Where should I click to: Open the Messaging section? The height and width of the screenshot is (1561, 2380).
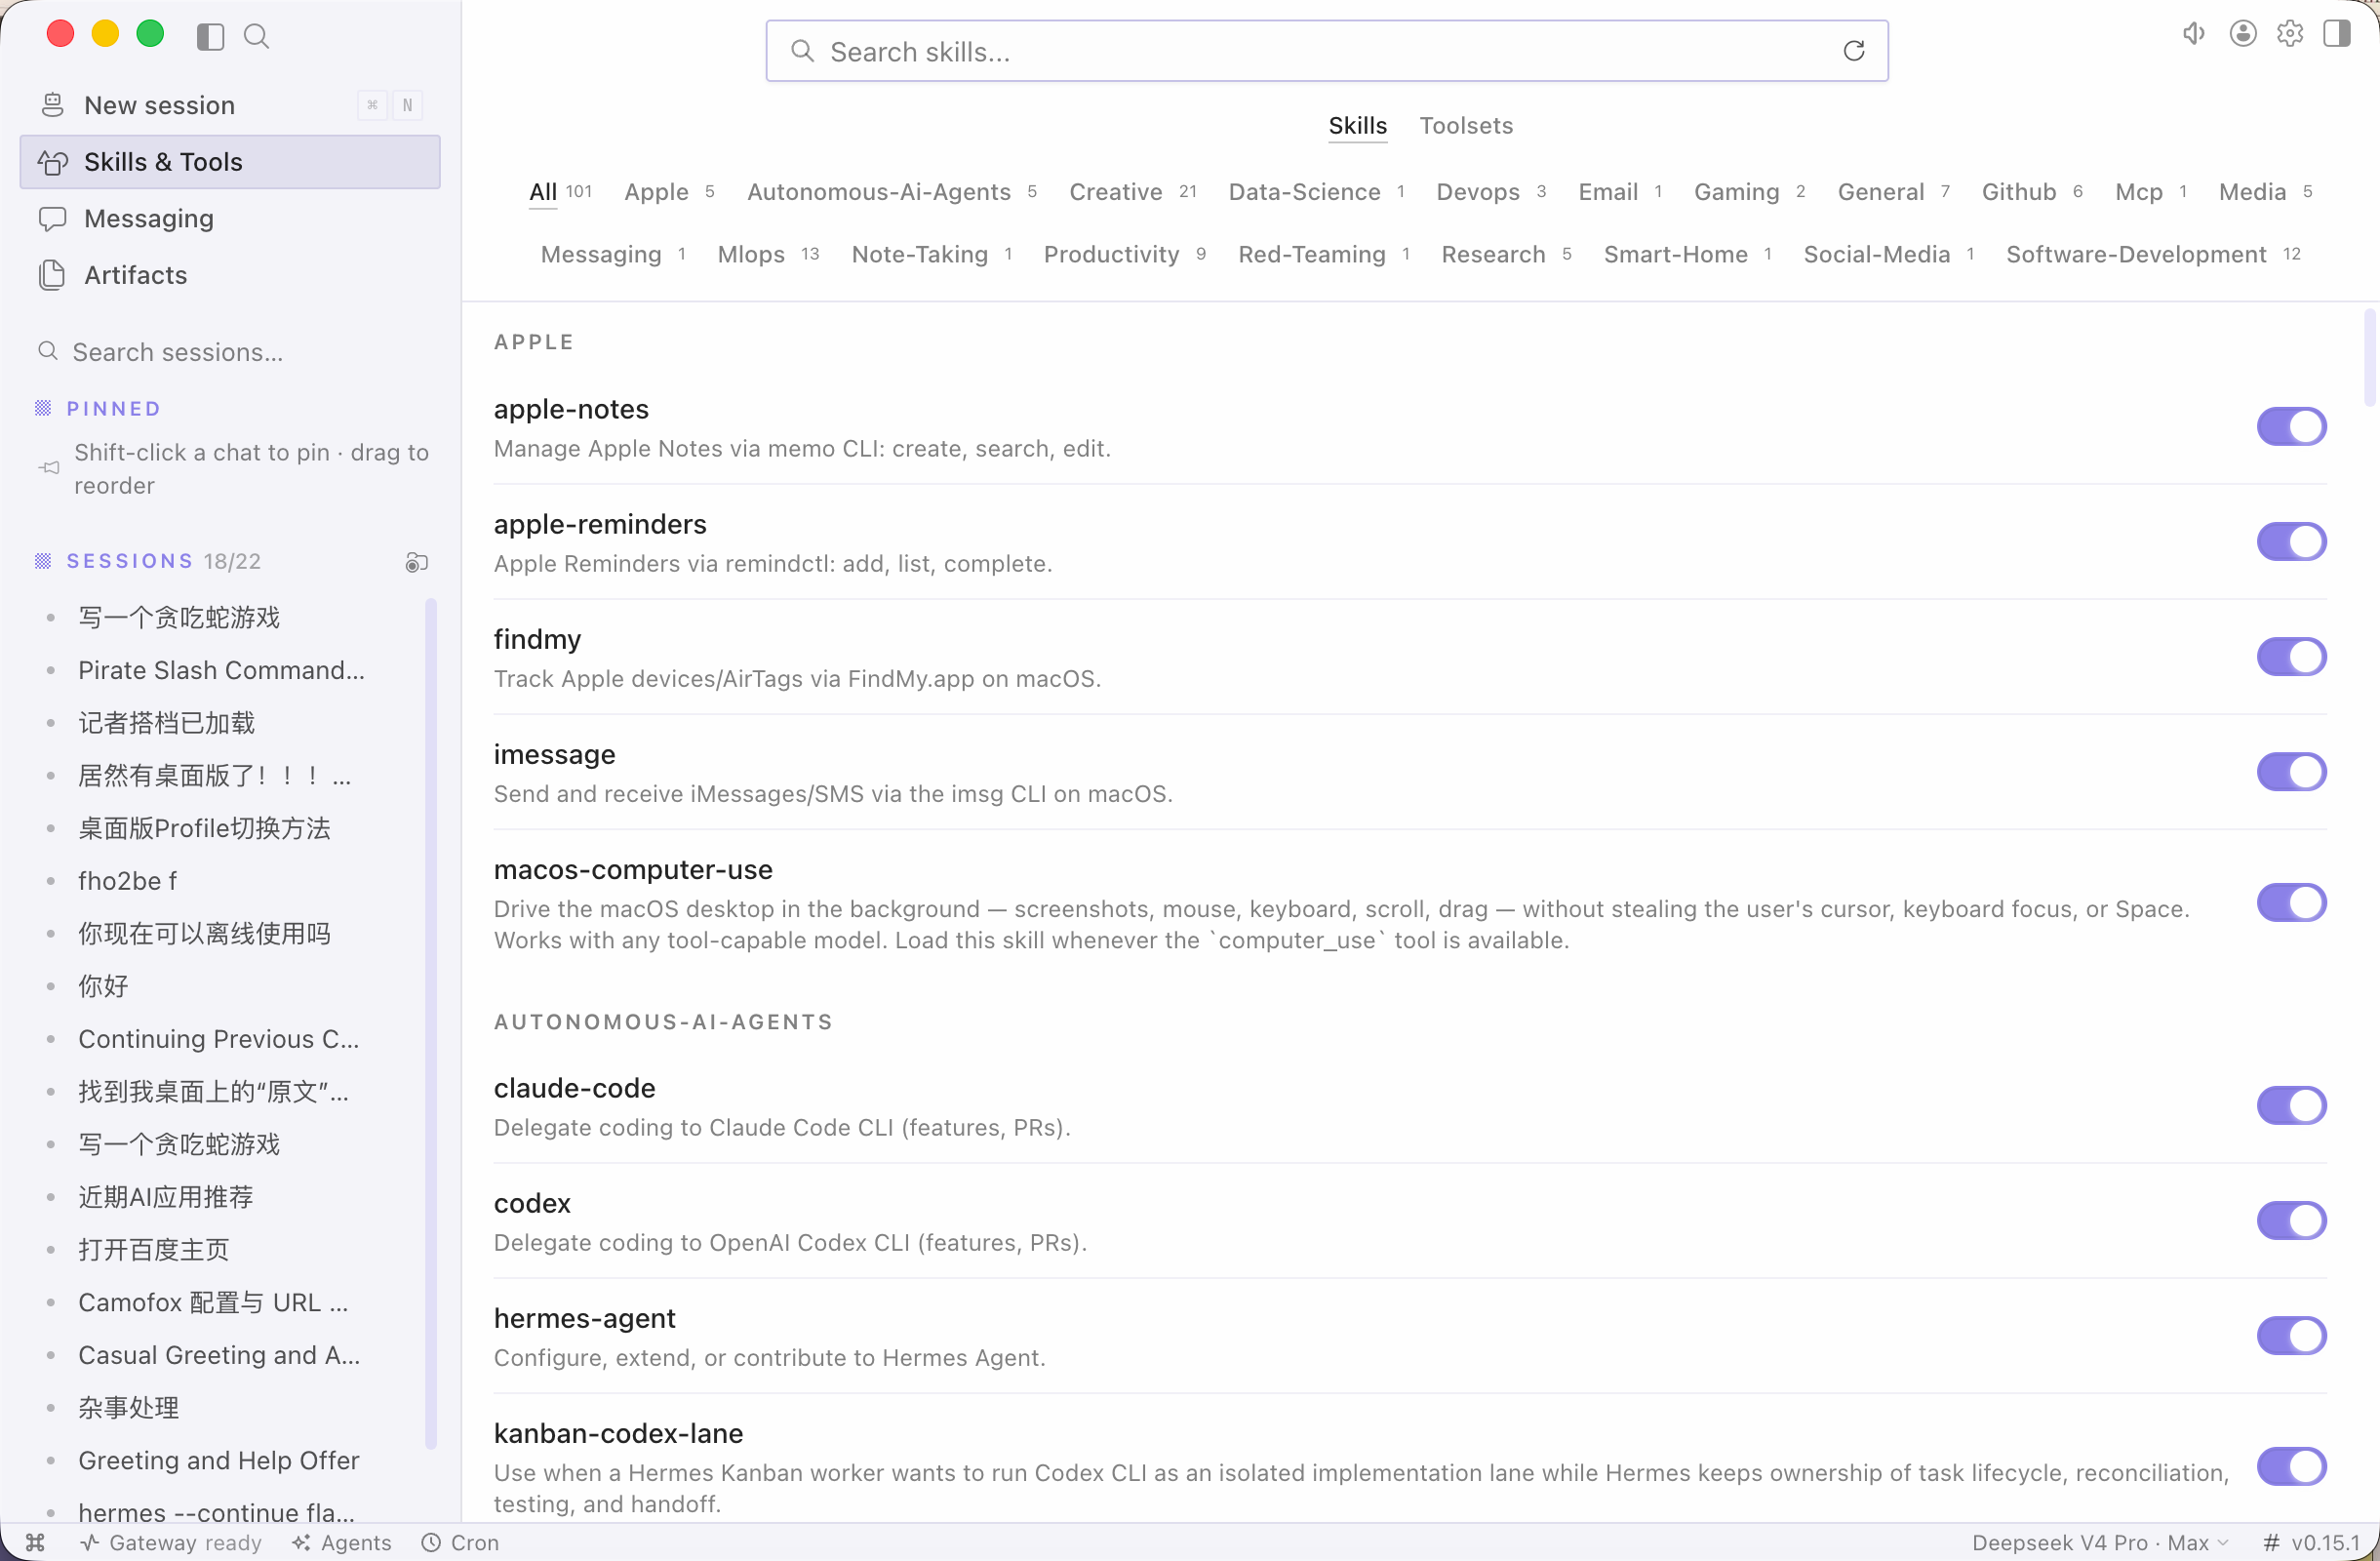[x=230, y=218]
